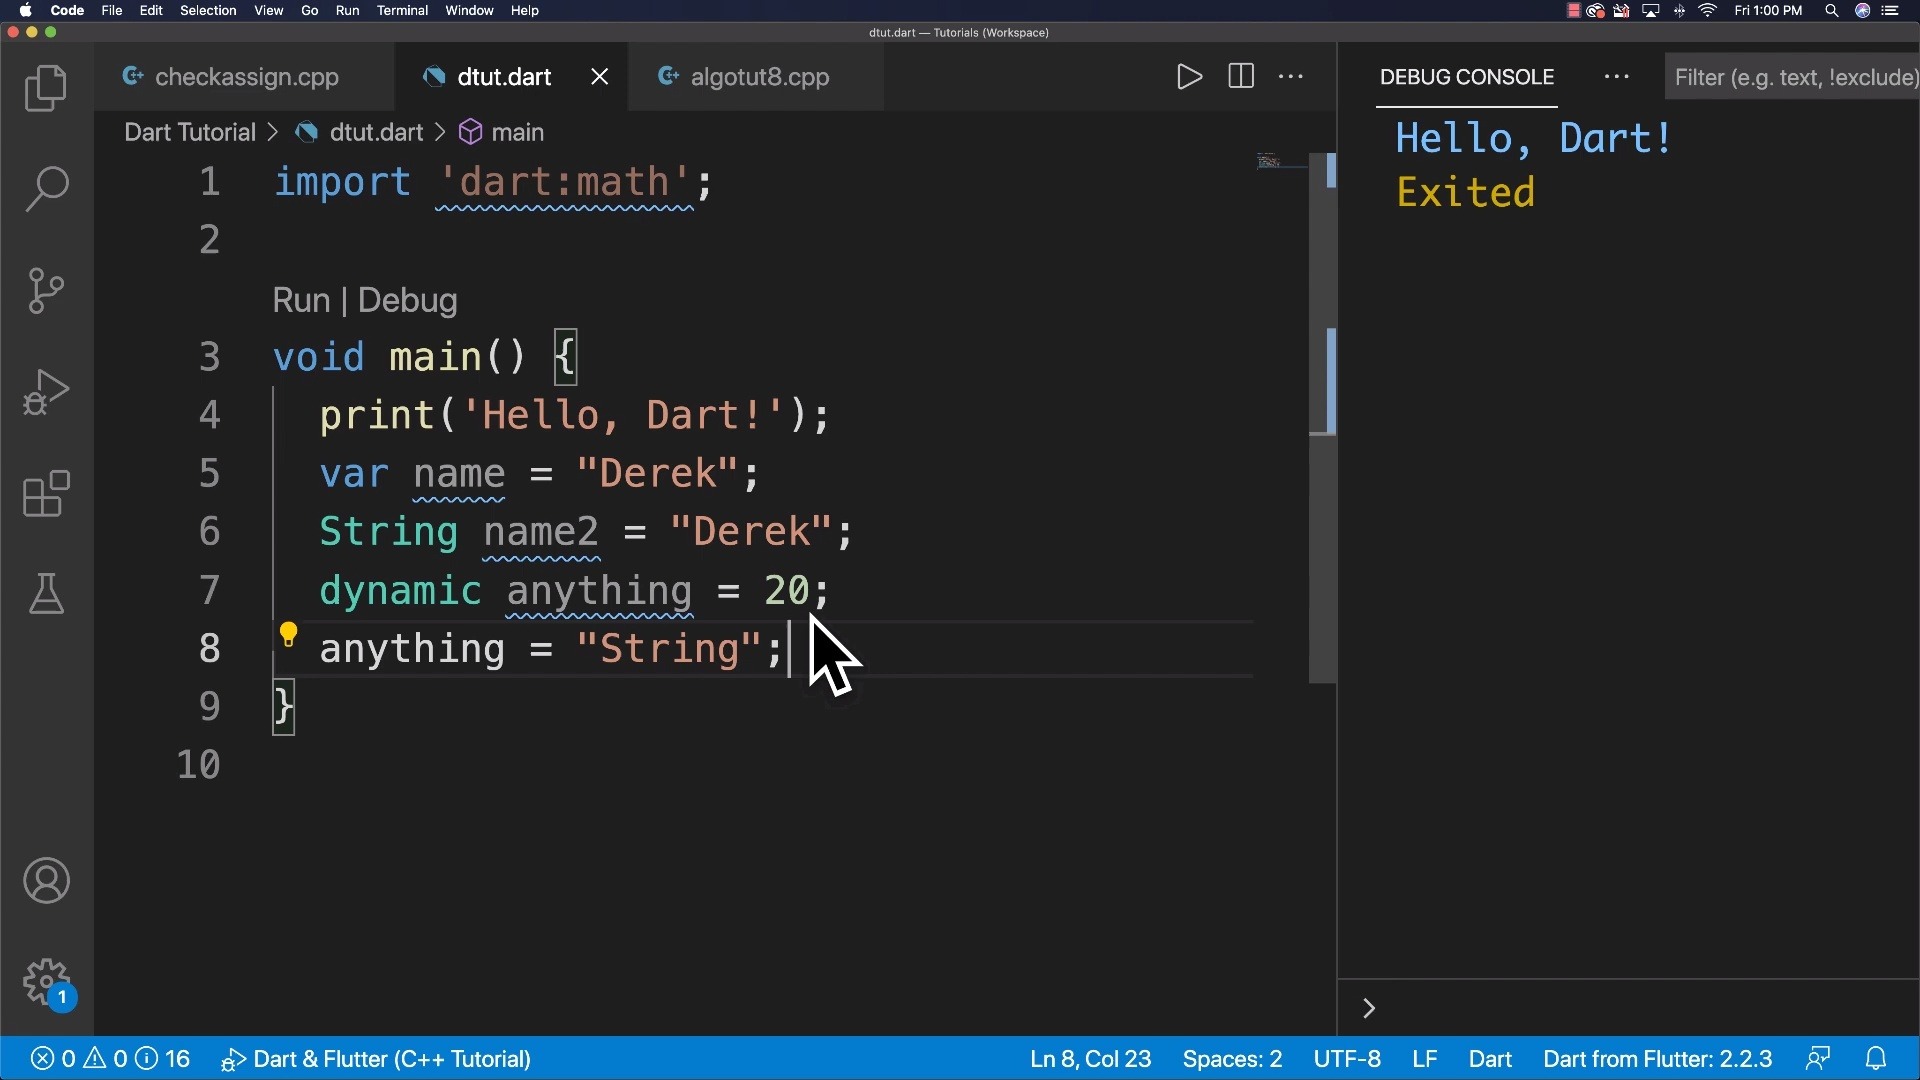Viewport: 1920px width, 1080px height.
Task: Open problems count in status bar
Action: click(x=110, y=1059)
